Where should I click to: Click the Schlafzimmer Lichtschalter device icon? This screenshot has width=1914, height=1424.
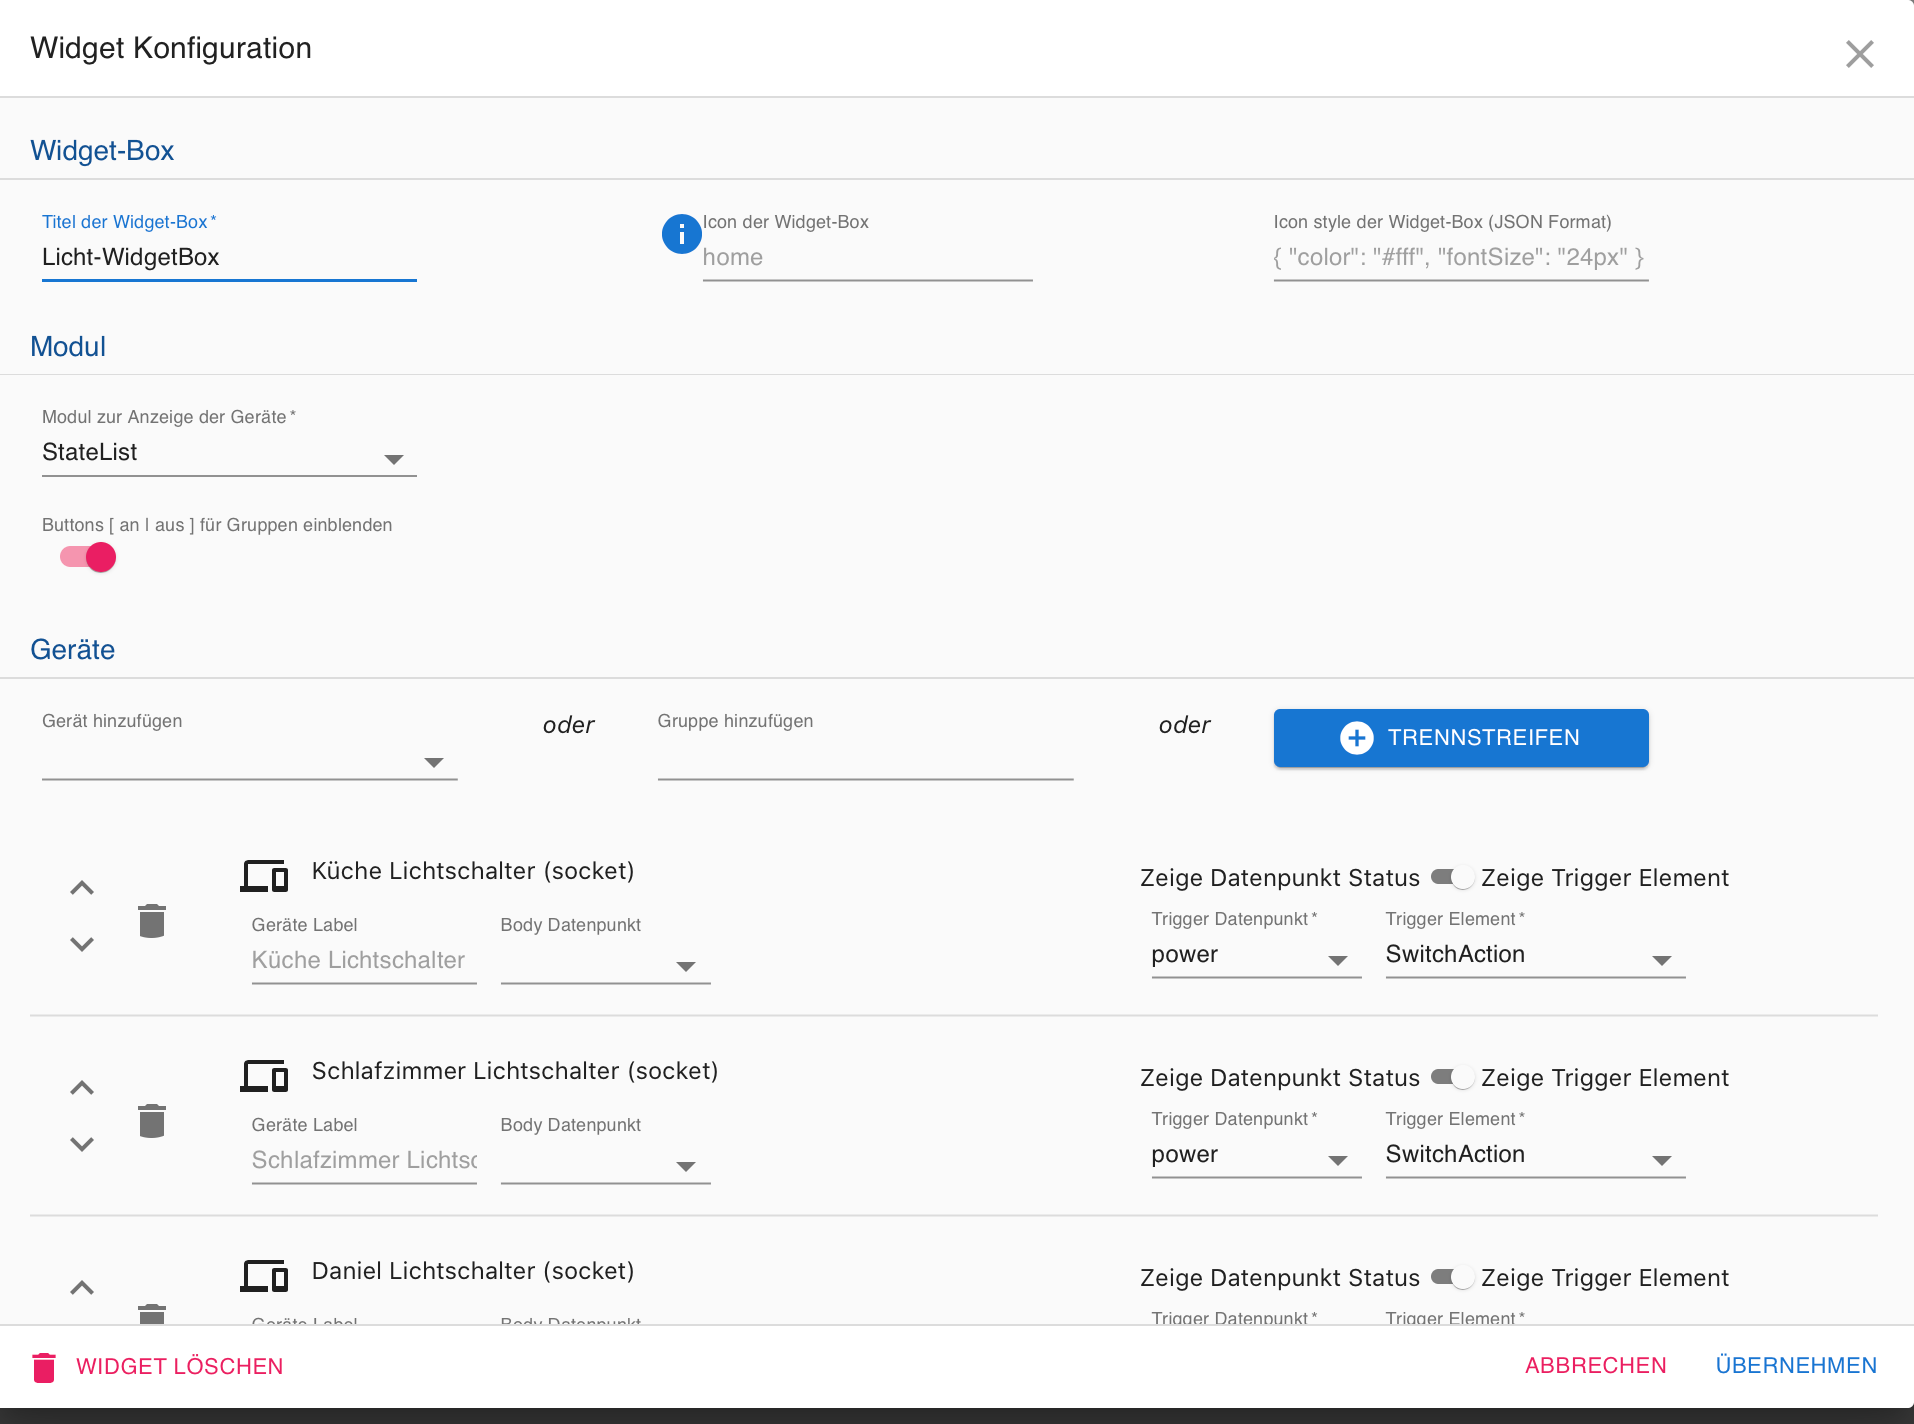click(x=264, y=1076)
